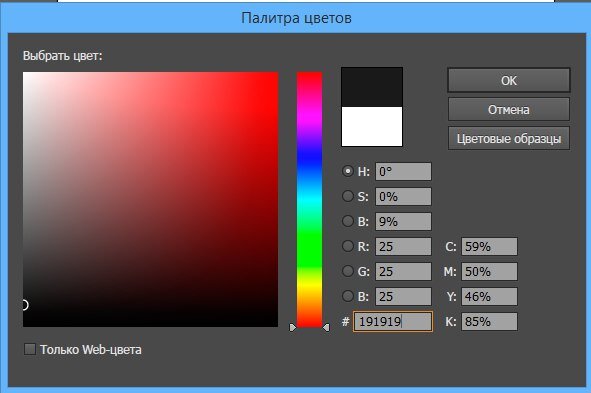Click the M magenta field showing 50%
Screen dimensions: 591x393
point(490,271)
